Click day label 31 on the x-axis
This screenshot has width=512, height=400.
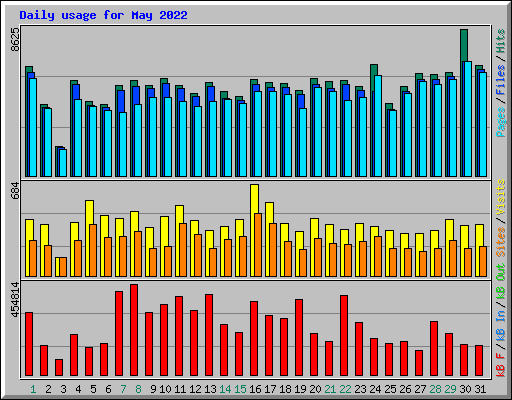pos(480,389)
